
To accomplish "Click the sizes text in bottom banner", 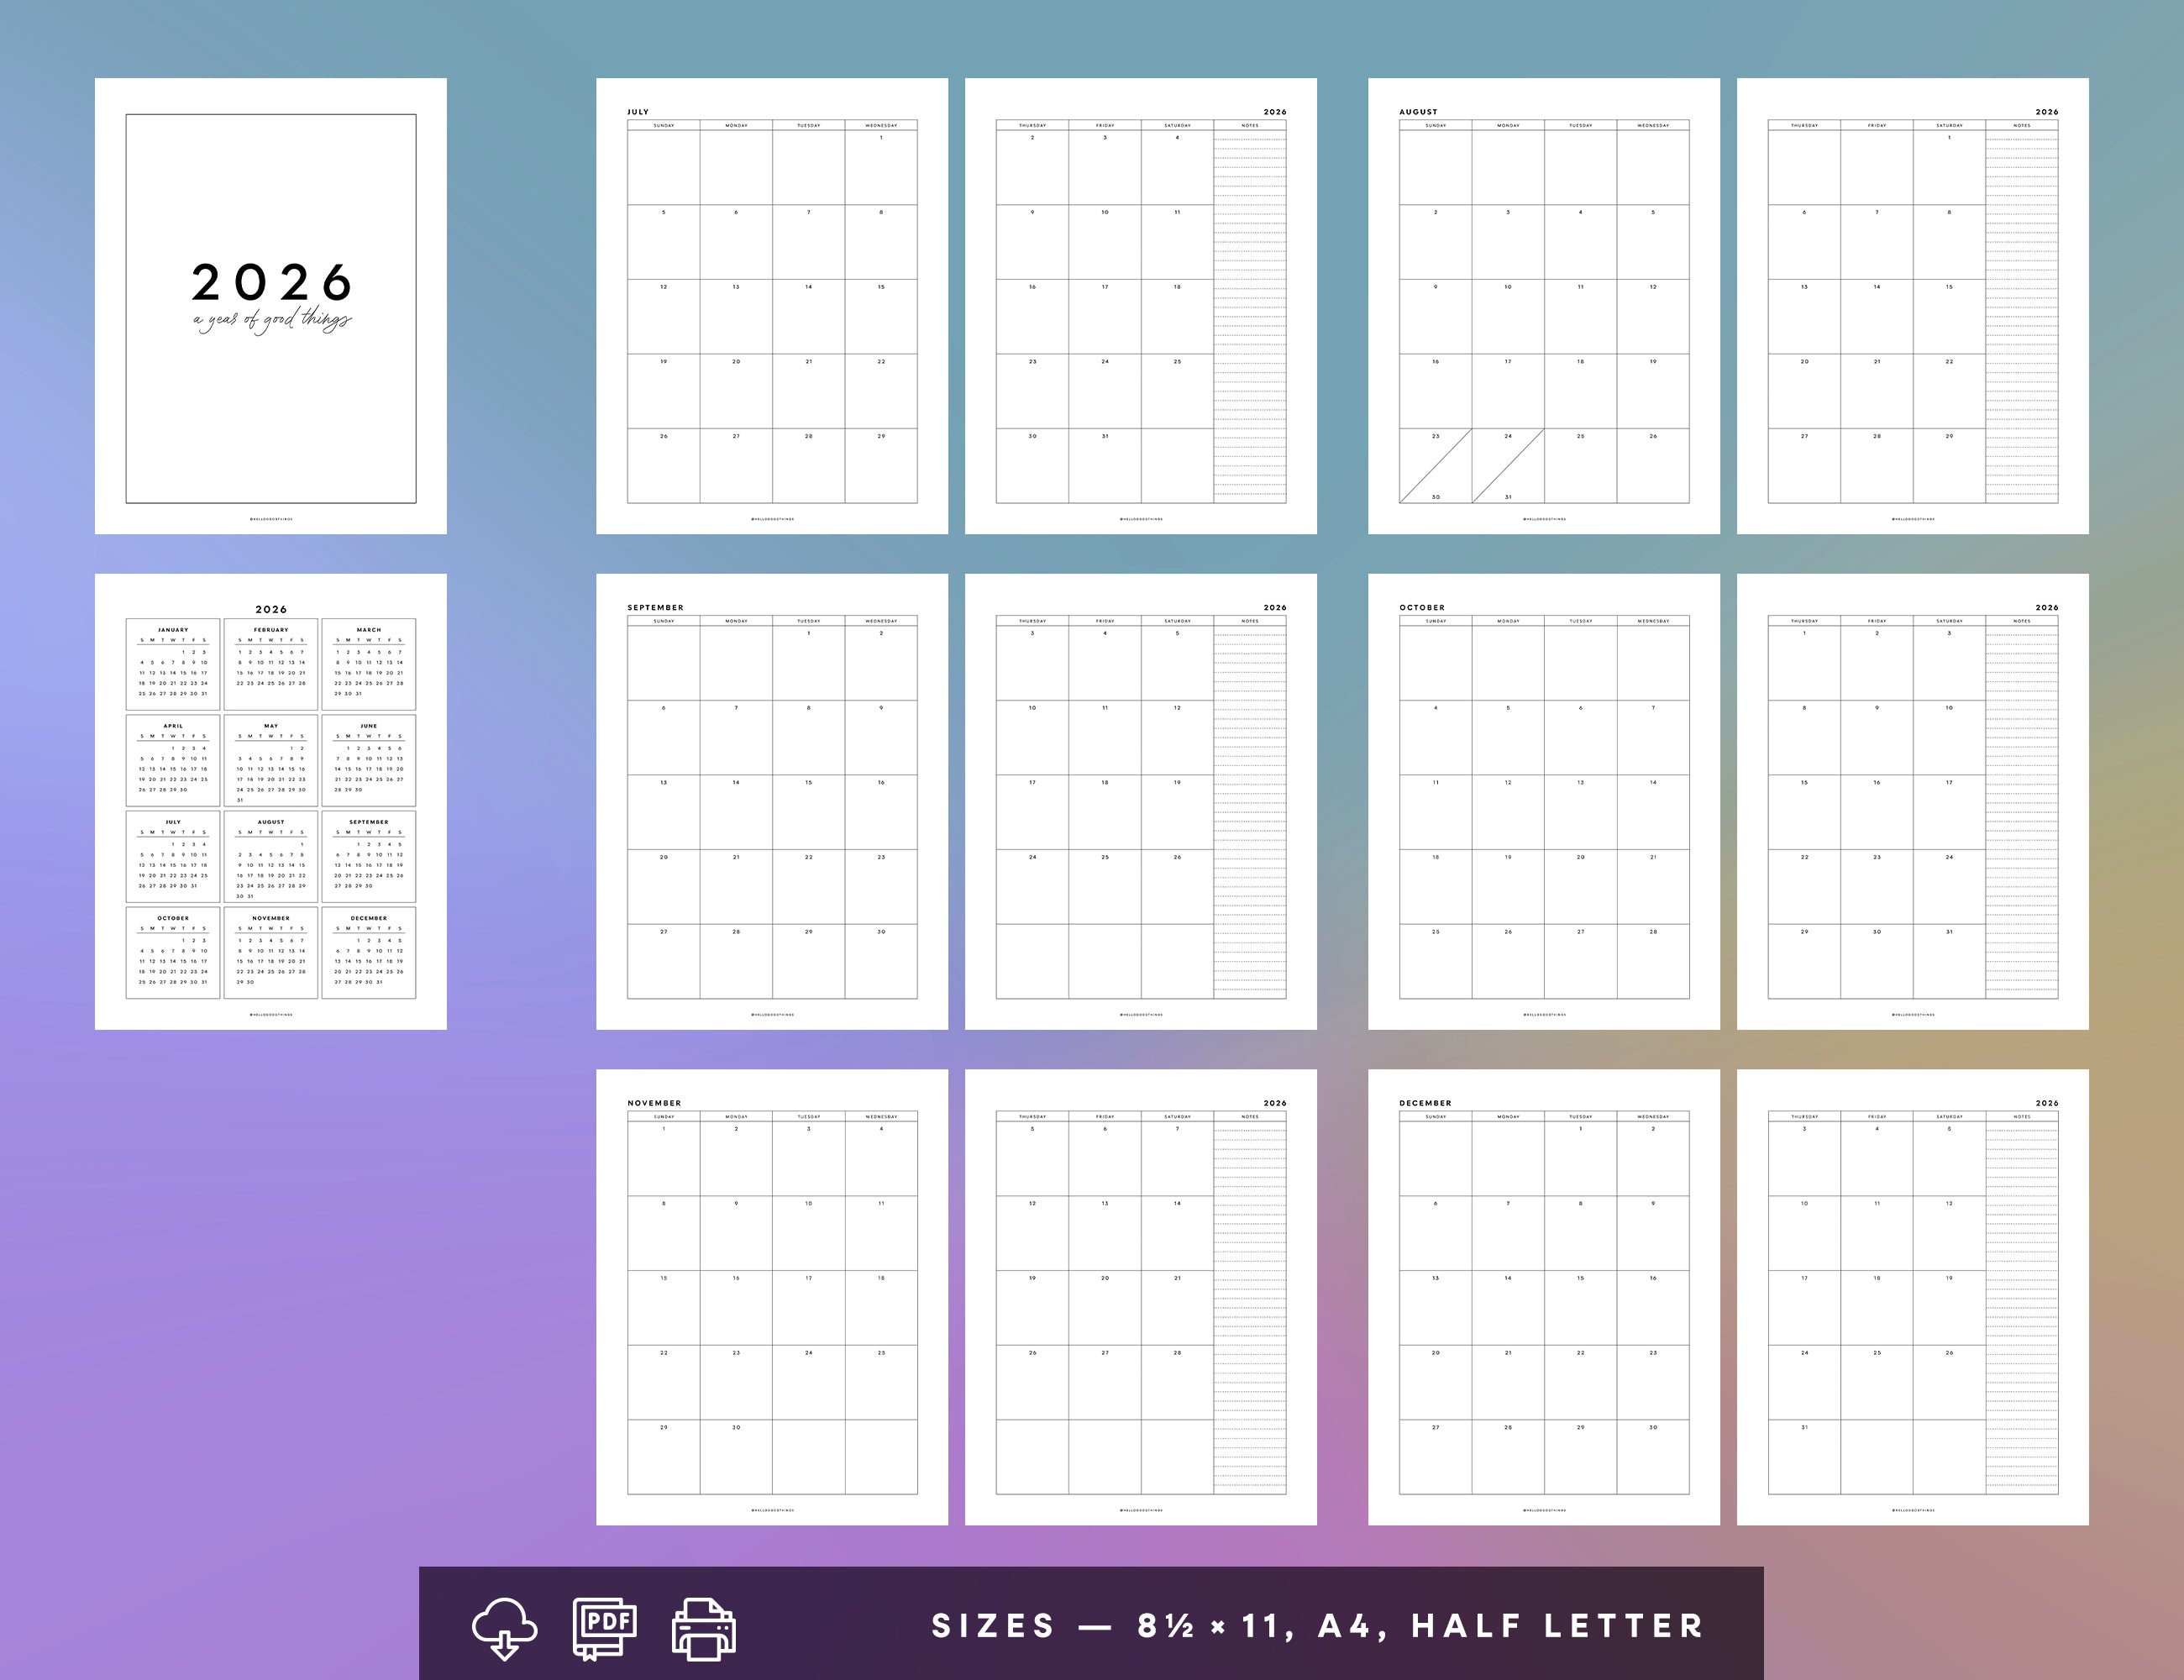I will tap(1317, 1626).
